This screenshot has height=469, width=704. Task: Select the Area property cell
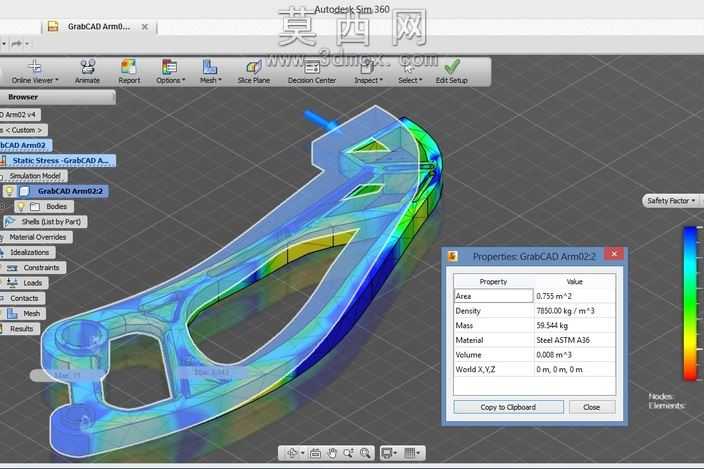click(x=493, y=296)
